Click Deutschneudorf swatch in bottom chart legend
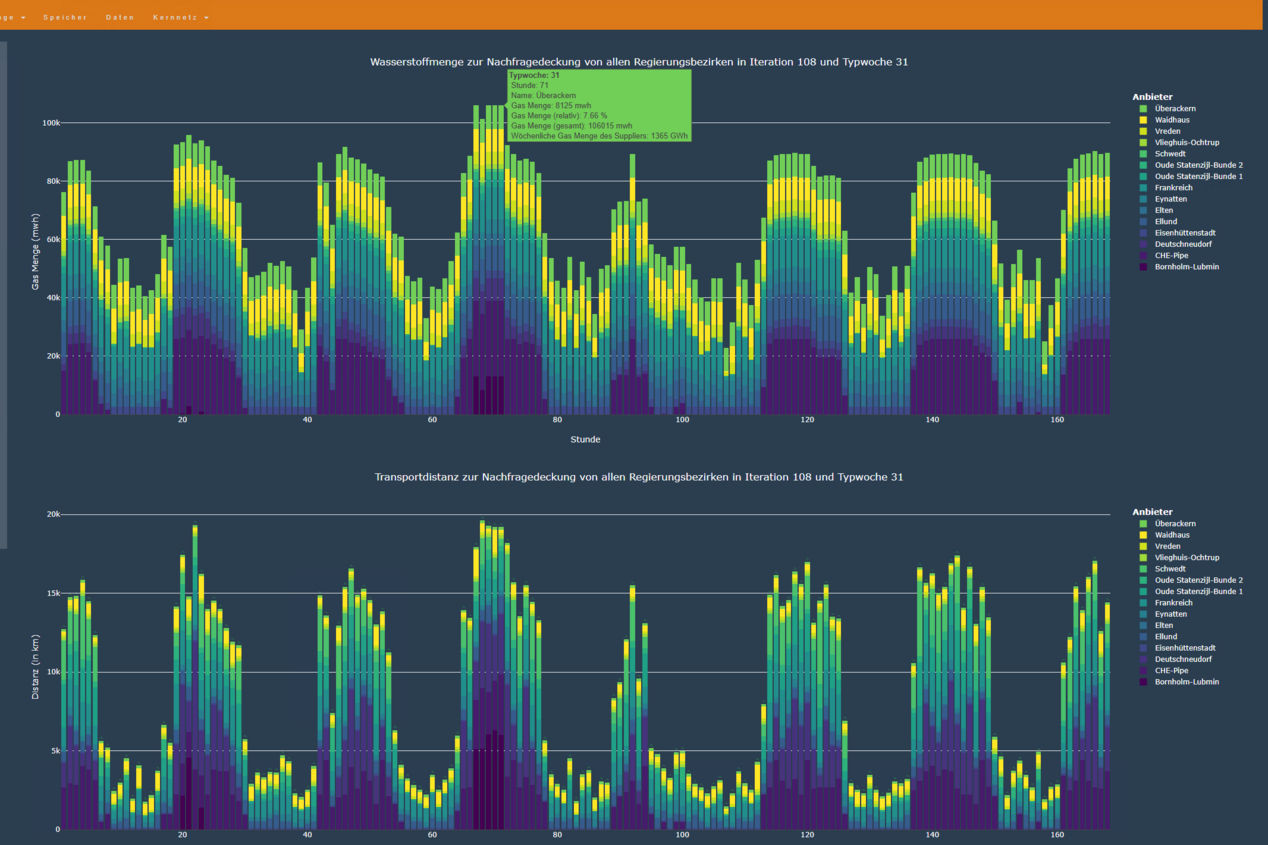Image resolution: width=1268 pixels, height=845 pixels. coord(1143,659)
